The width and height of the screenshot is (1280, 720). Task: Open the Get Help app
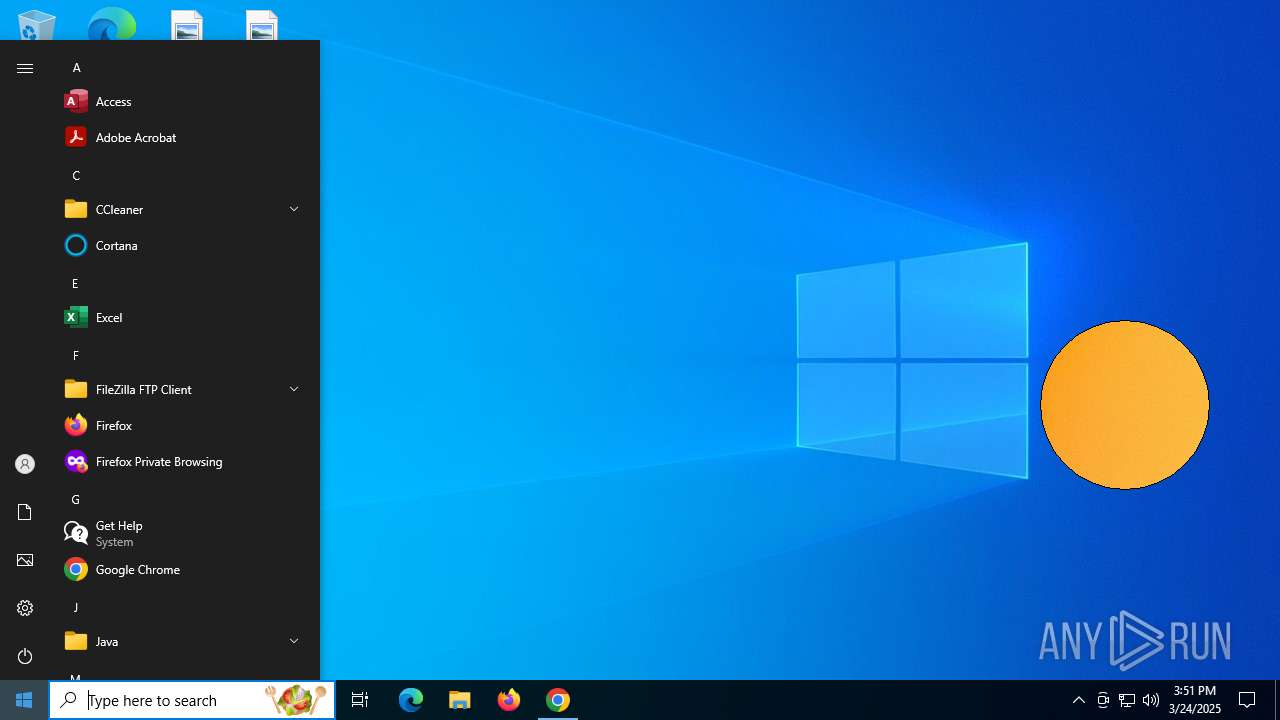click(184, 533)
